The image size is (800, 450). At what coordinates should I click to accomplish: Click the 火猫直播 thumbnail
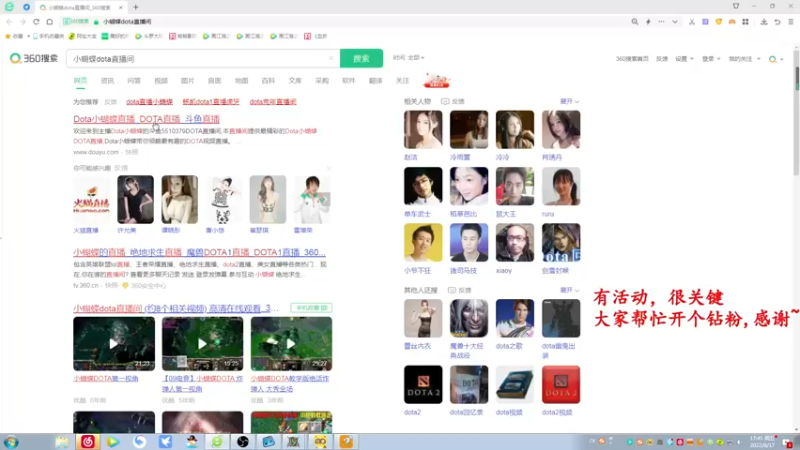click(91, 199)
